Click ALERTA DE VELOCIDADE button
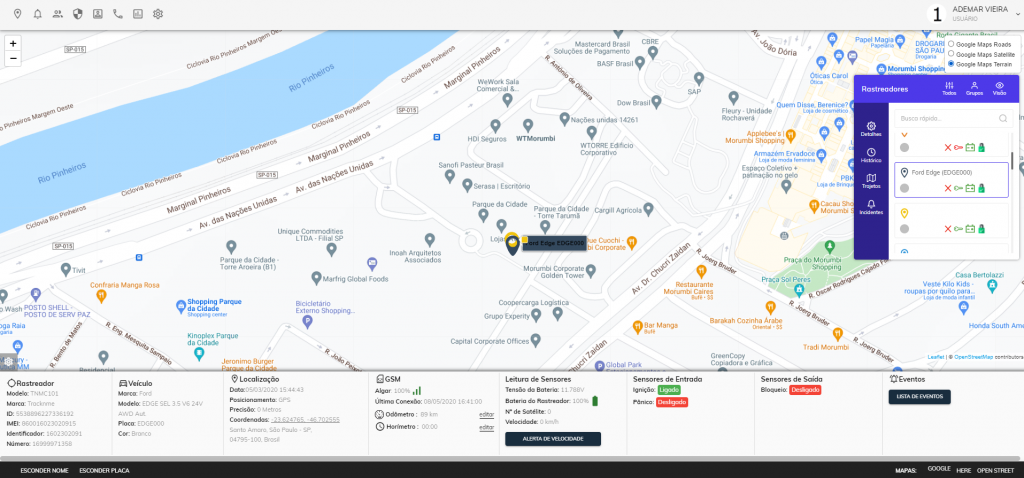The height and width of the screenshot is (478, 1024). 553,439
